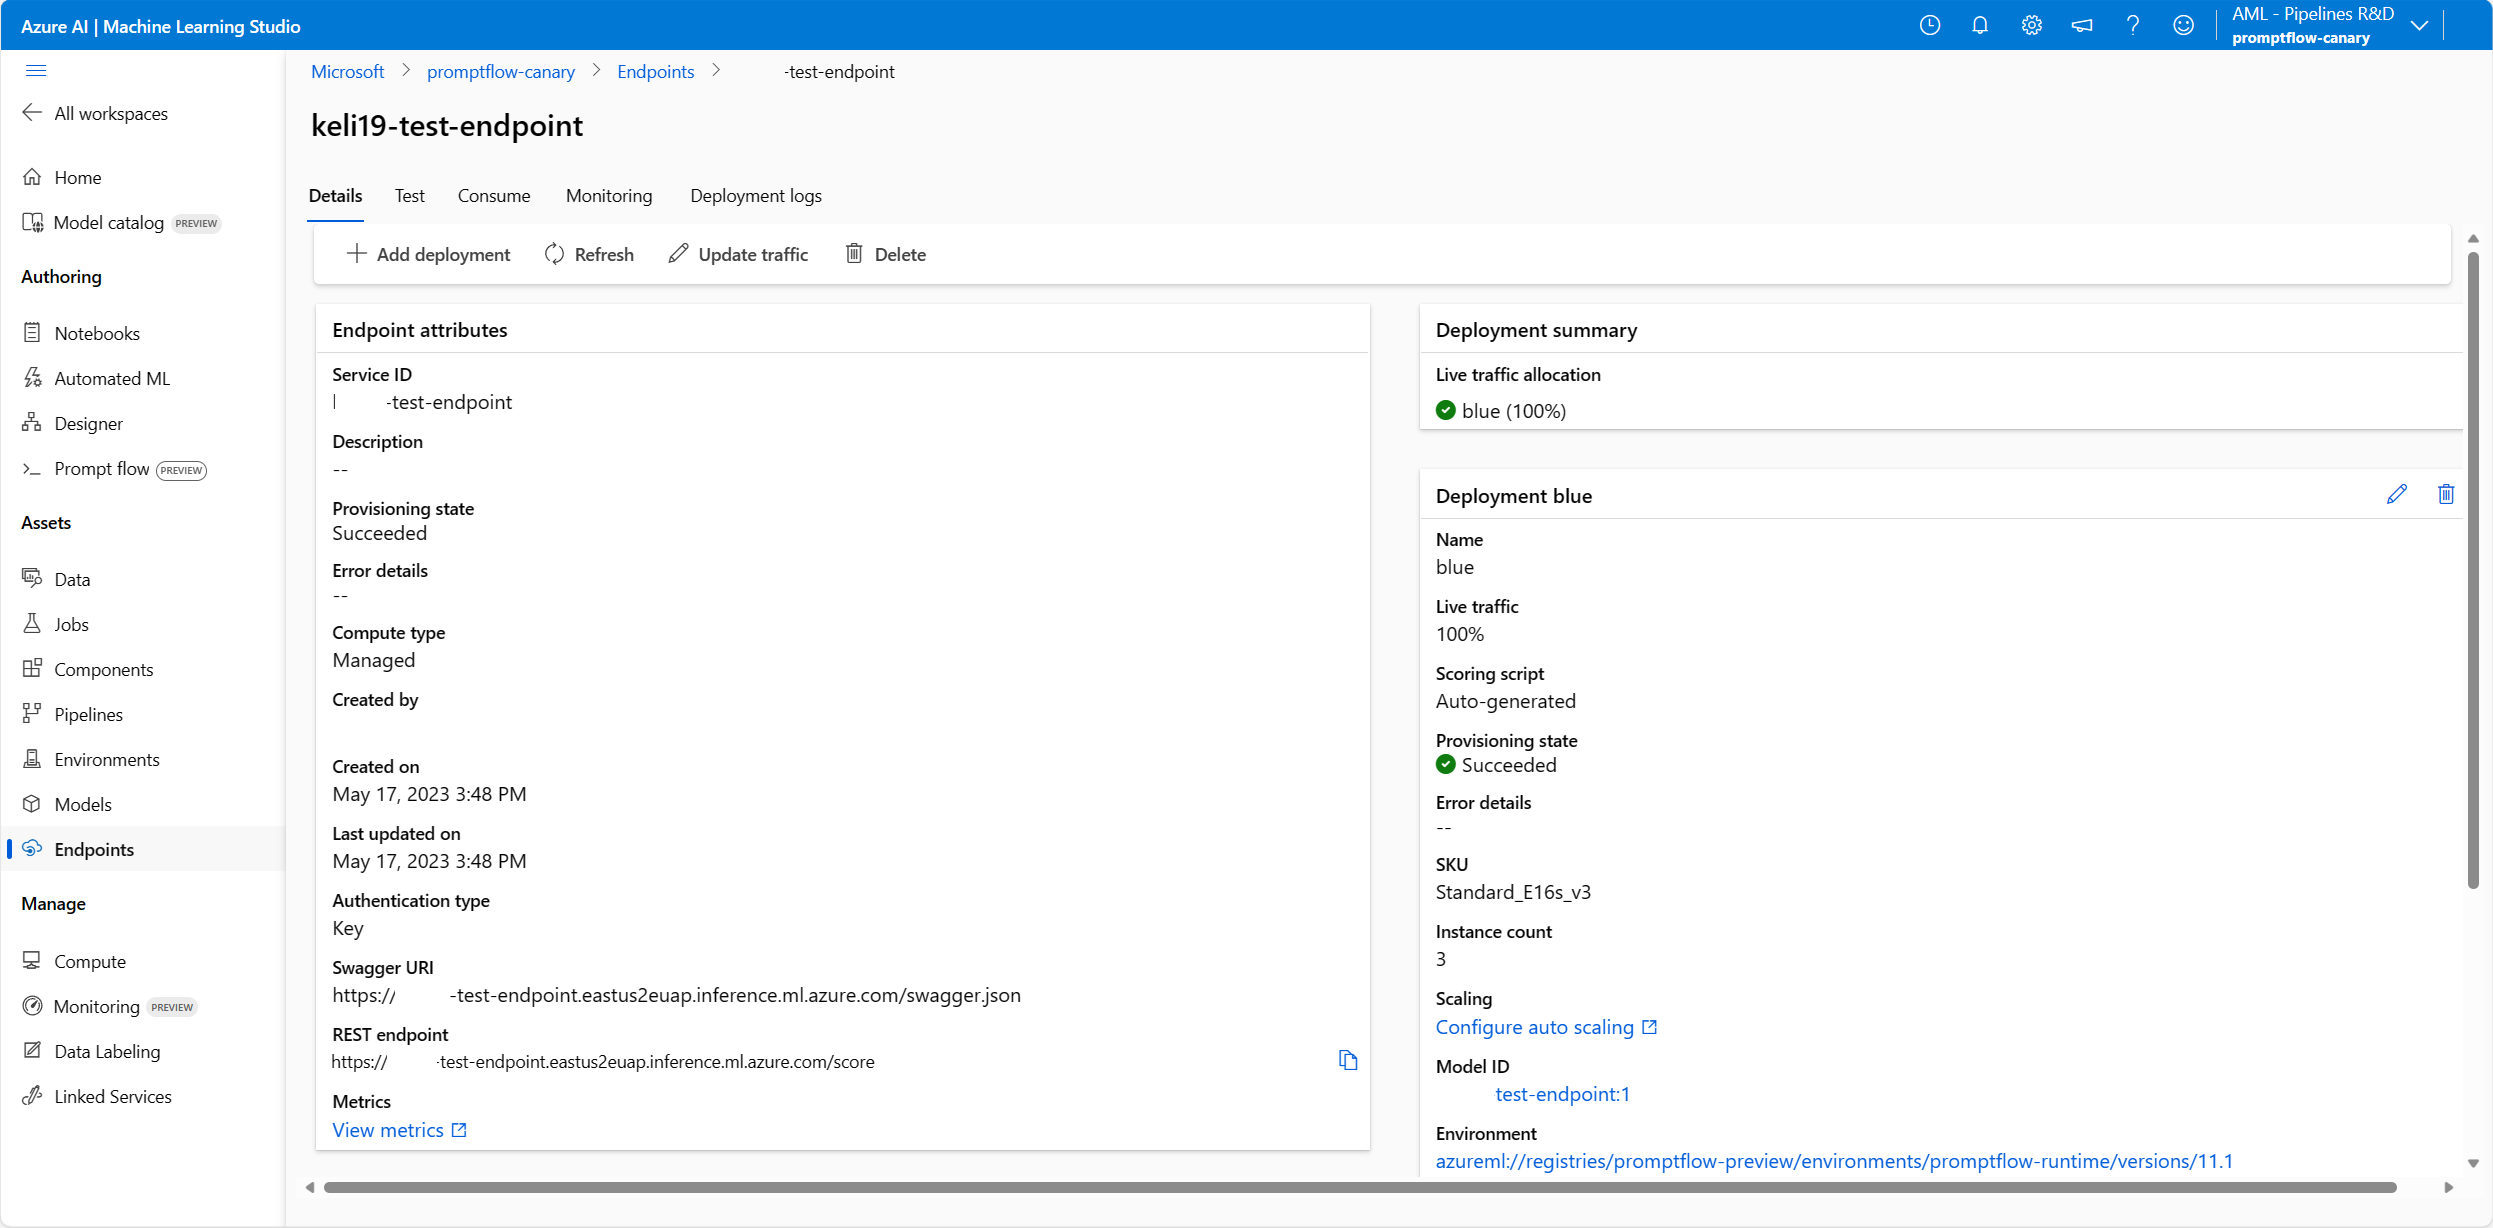Click the horizontal scrollbar at bottom

[x=1360, y=1187]
